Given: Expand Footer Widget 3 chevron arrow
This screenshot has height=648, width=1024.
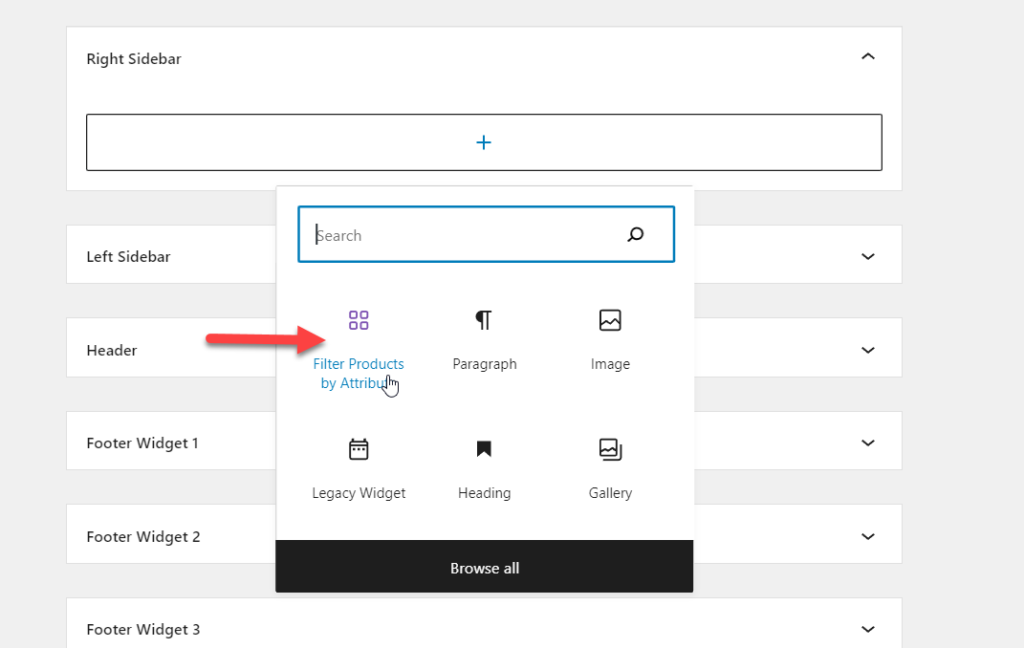Looking at the screenshot, I should click(868, 629).
